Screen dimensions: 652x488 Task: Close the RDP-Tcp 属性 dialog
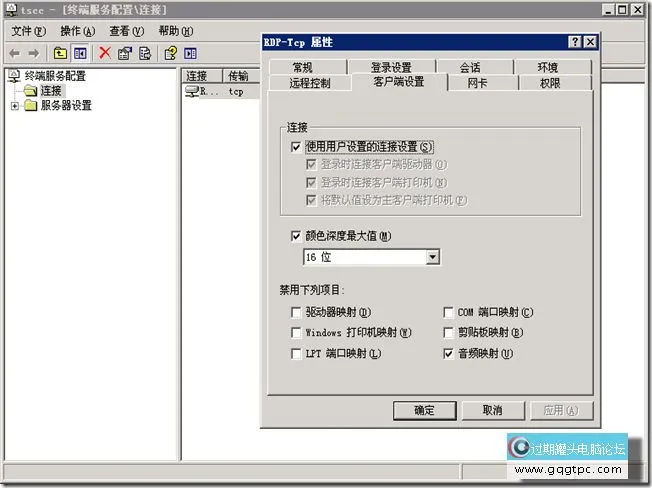point(590,42)
